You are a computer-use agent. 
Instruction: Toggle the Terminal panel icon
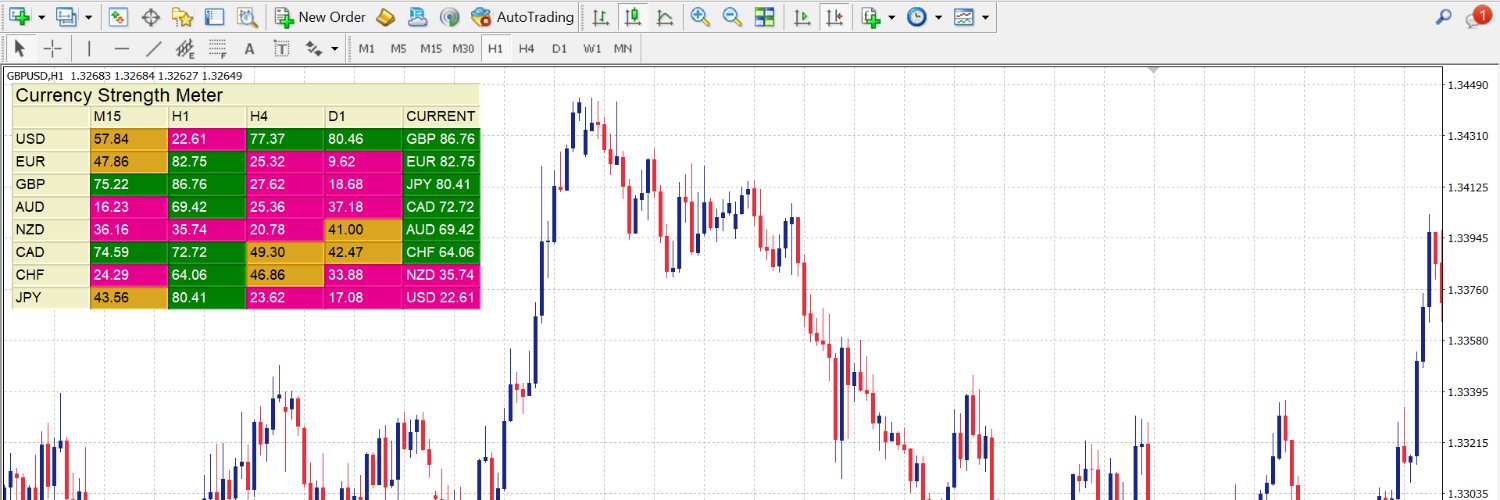[214, 17]
